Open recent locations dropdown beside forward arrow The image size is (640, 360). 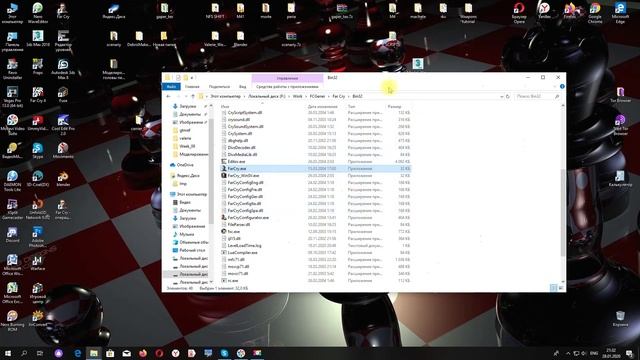tap(186, 96)
